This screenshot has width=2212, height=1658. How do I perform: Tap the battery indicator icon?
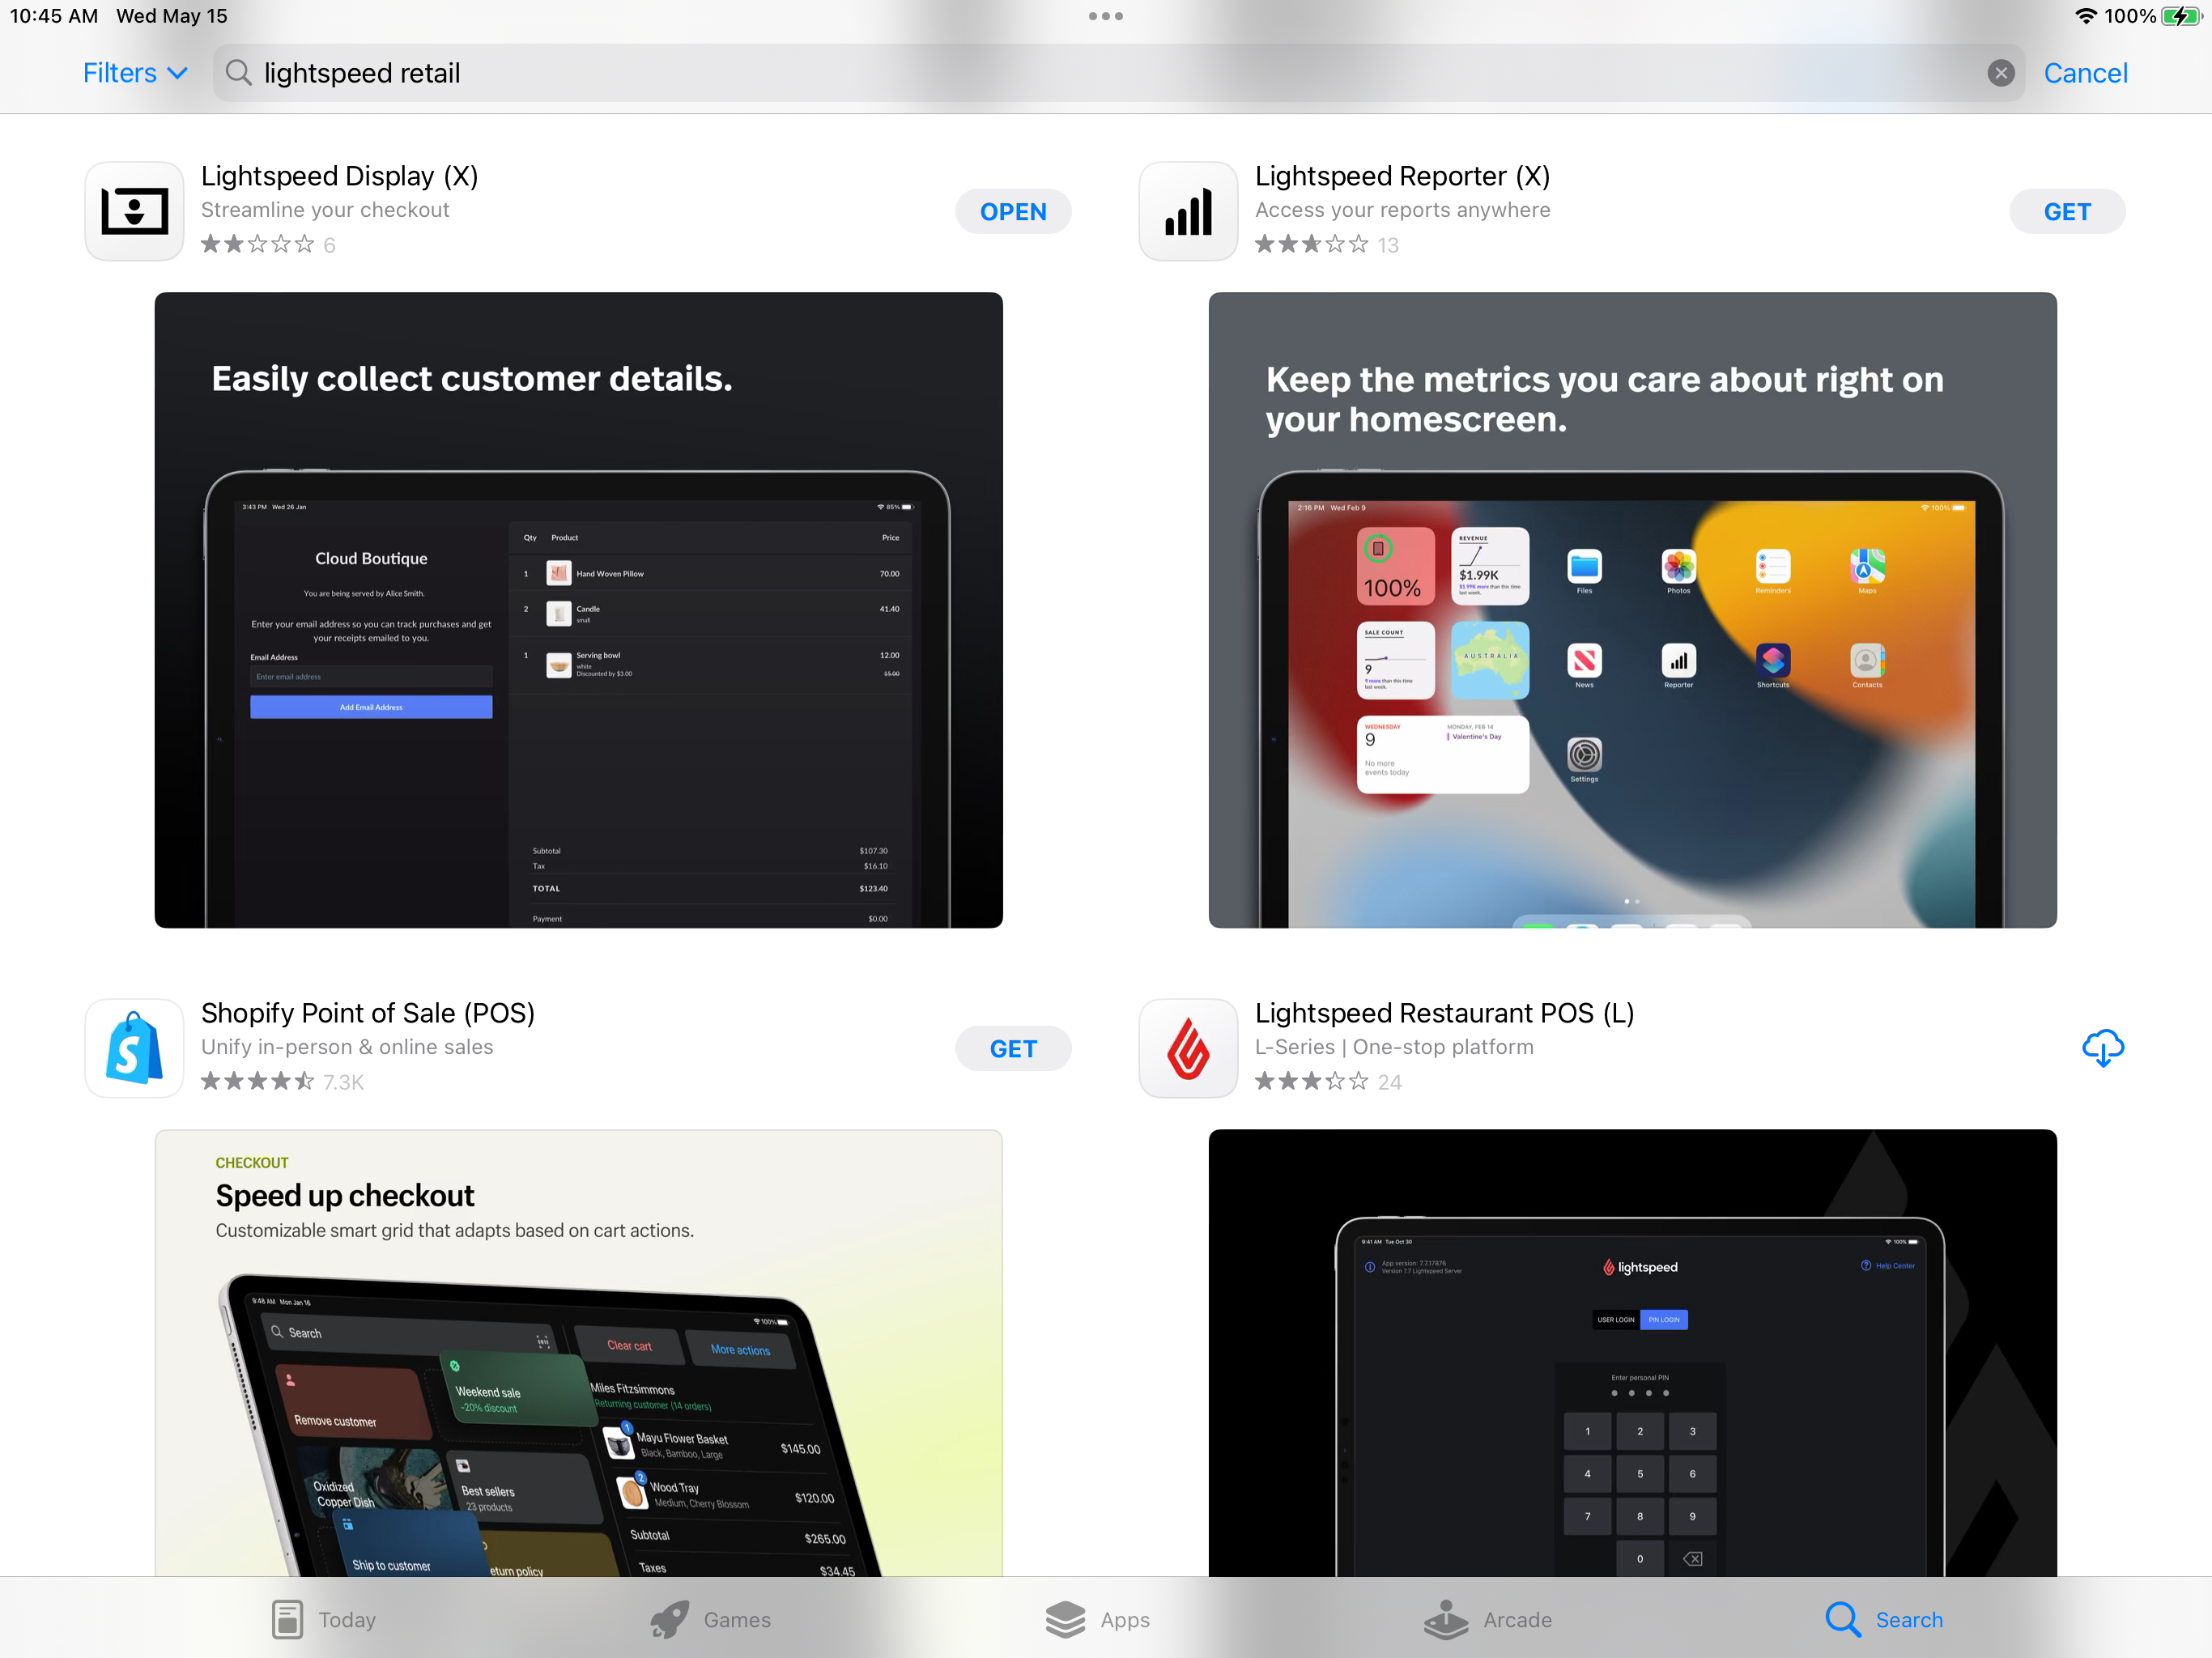click(2180, 16)
